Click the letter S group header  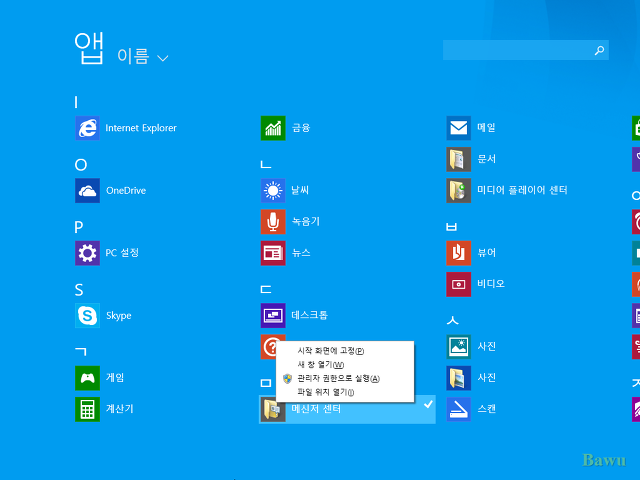79,290
